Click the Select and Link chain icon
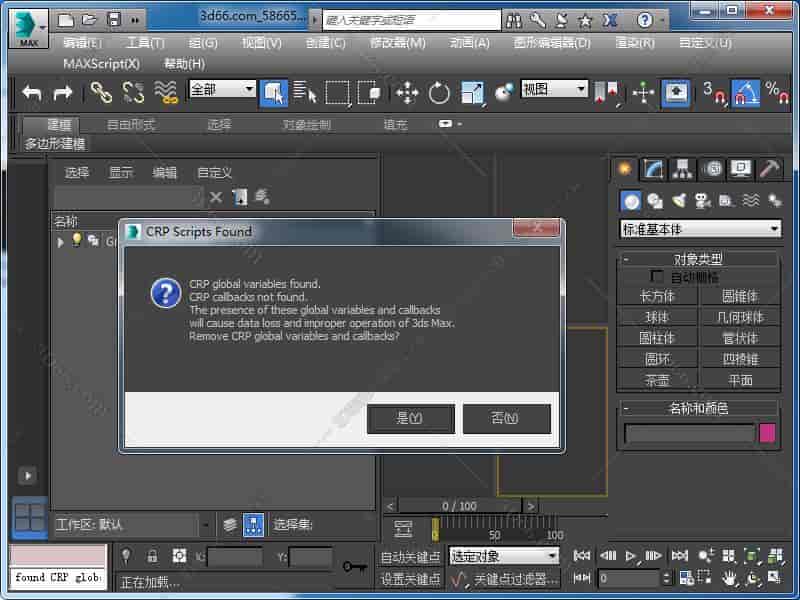 click(x=102, y=92)
